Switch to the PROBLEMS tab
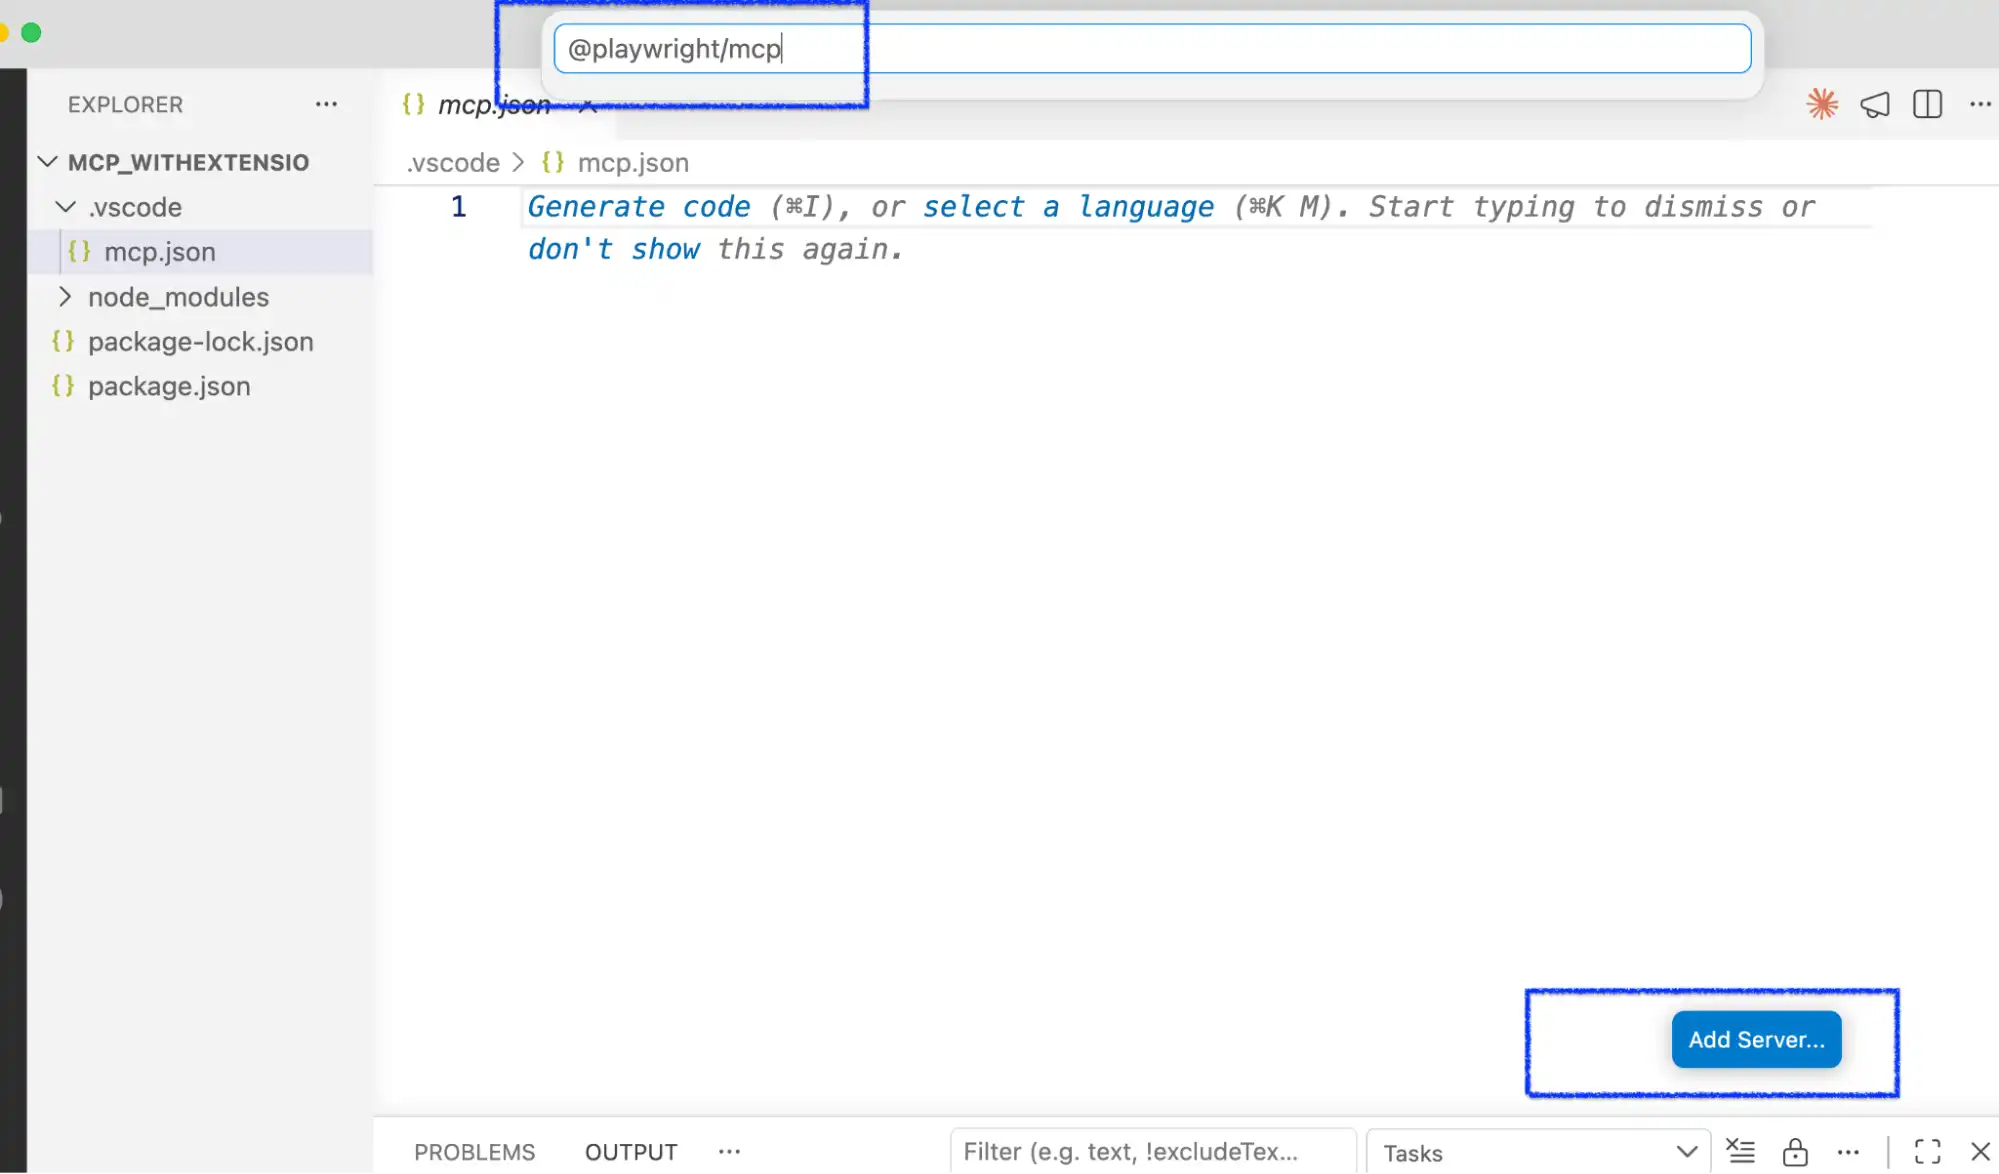 (474, 1152)
